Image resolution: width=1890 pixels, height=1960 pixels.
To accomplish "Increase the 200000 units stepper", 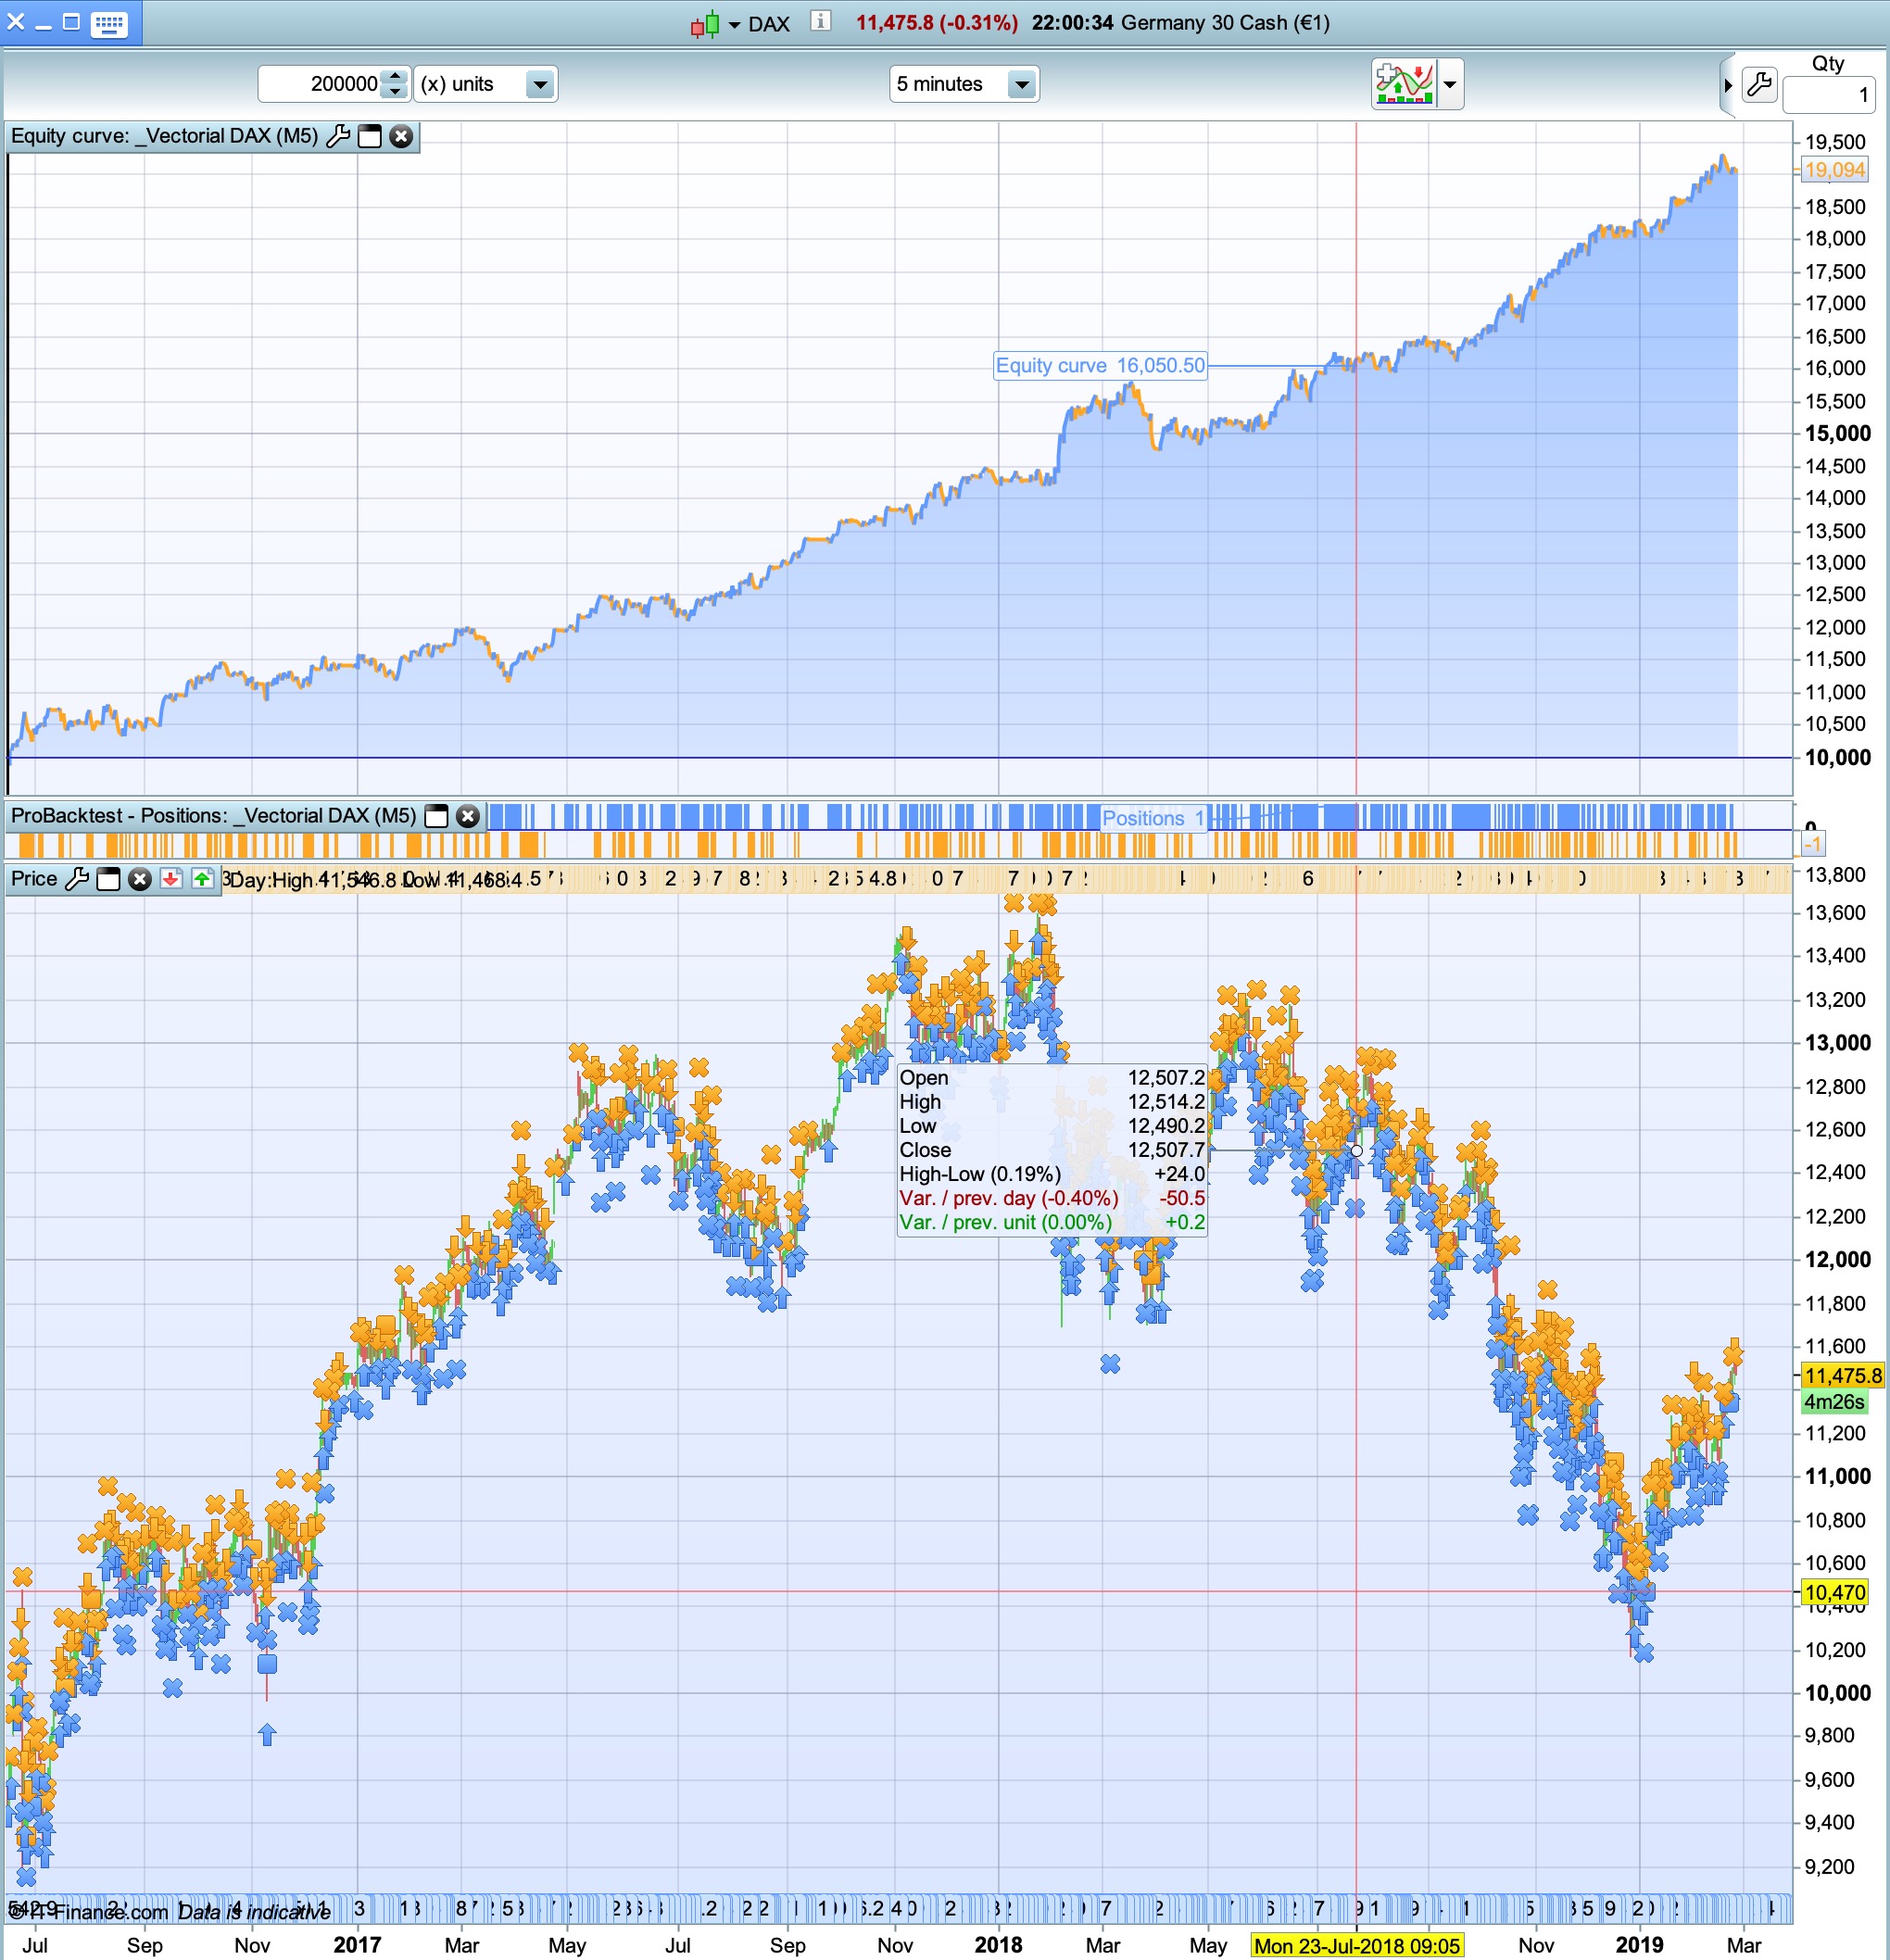I will (x=396, y=76).
